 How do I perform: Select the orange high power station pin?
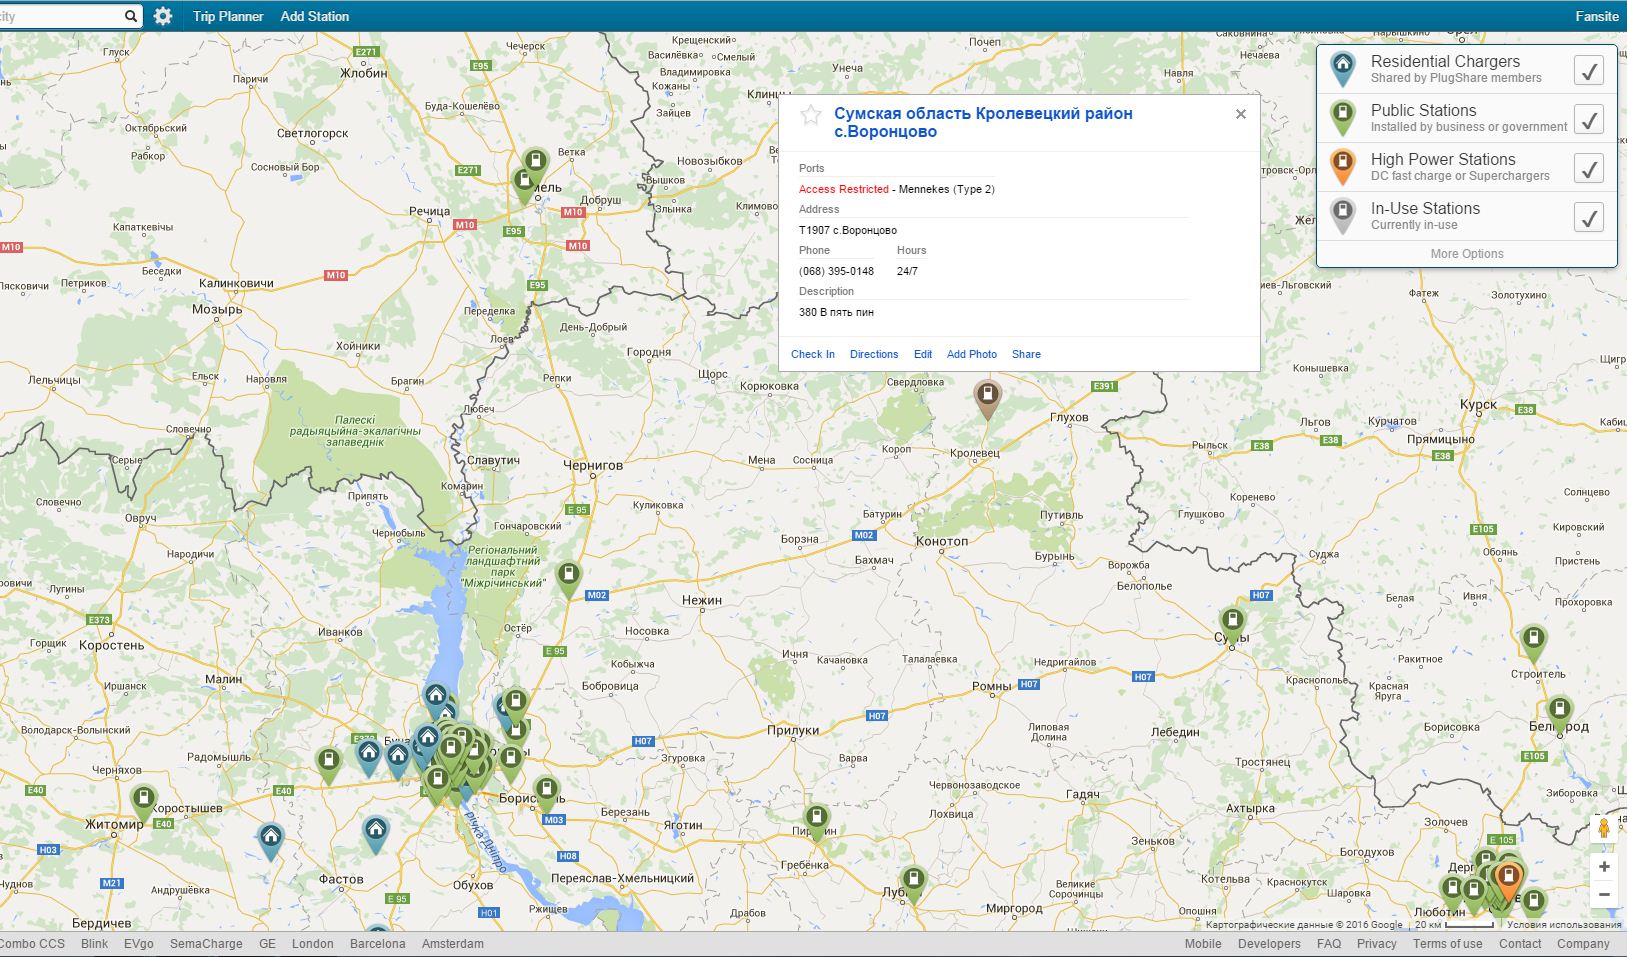click(x=1507, y=879)
